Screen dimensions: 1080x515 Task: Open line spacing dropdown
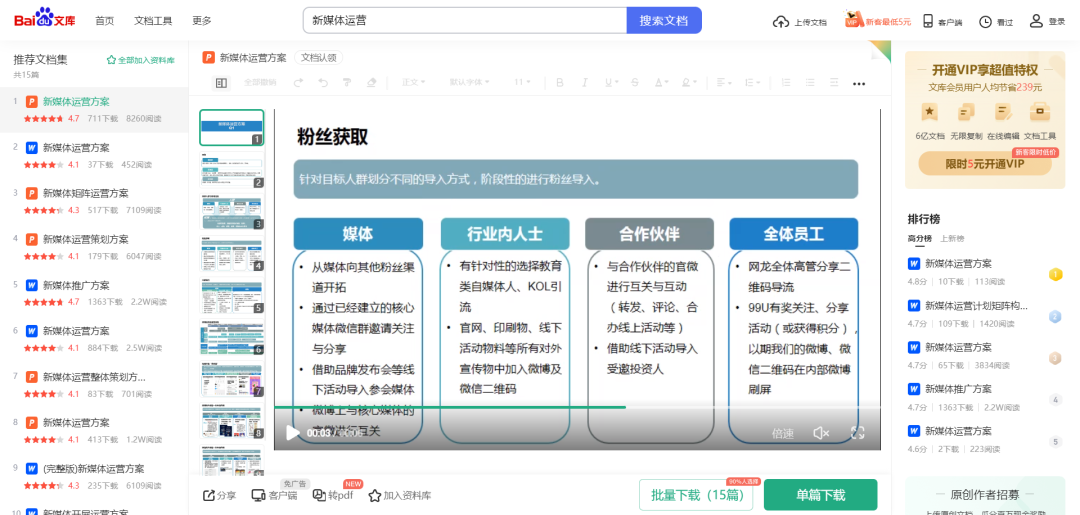pyautogui.click(x=752, y=83)
